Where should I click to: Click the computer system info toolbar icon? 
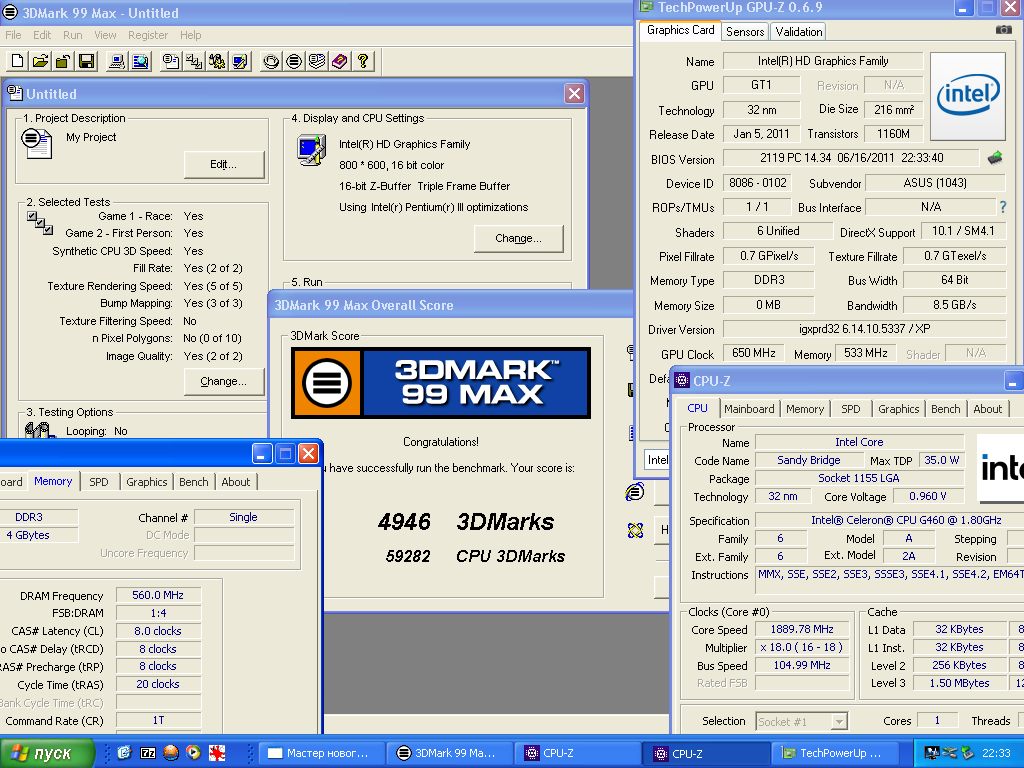coord(117,61)
